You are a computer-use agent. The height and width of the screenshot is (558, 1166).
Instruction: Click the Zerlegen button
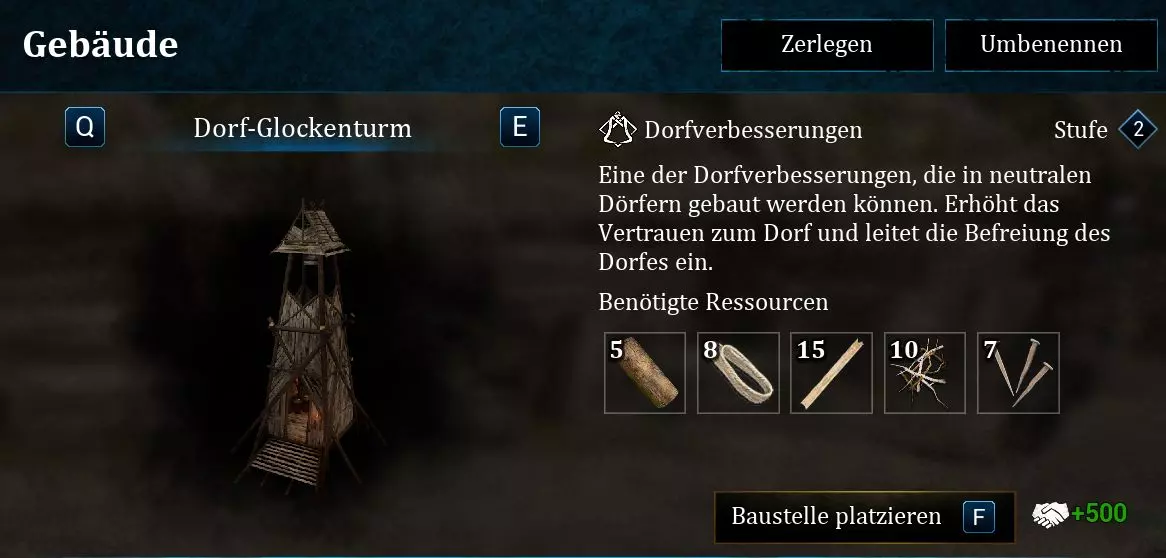tap(827, 45)
